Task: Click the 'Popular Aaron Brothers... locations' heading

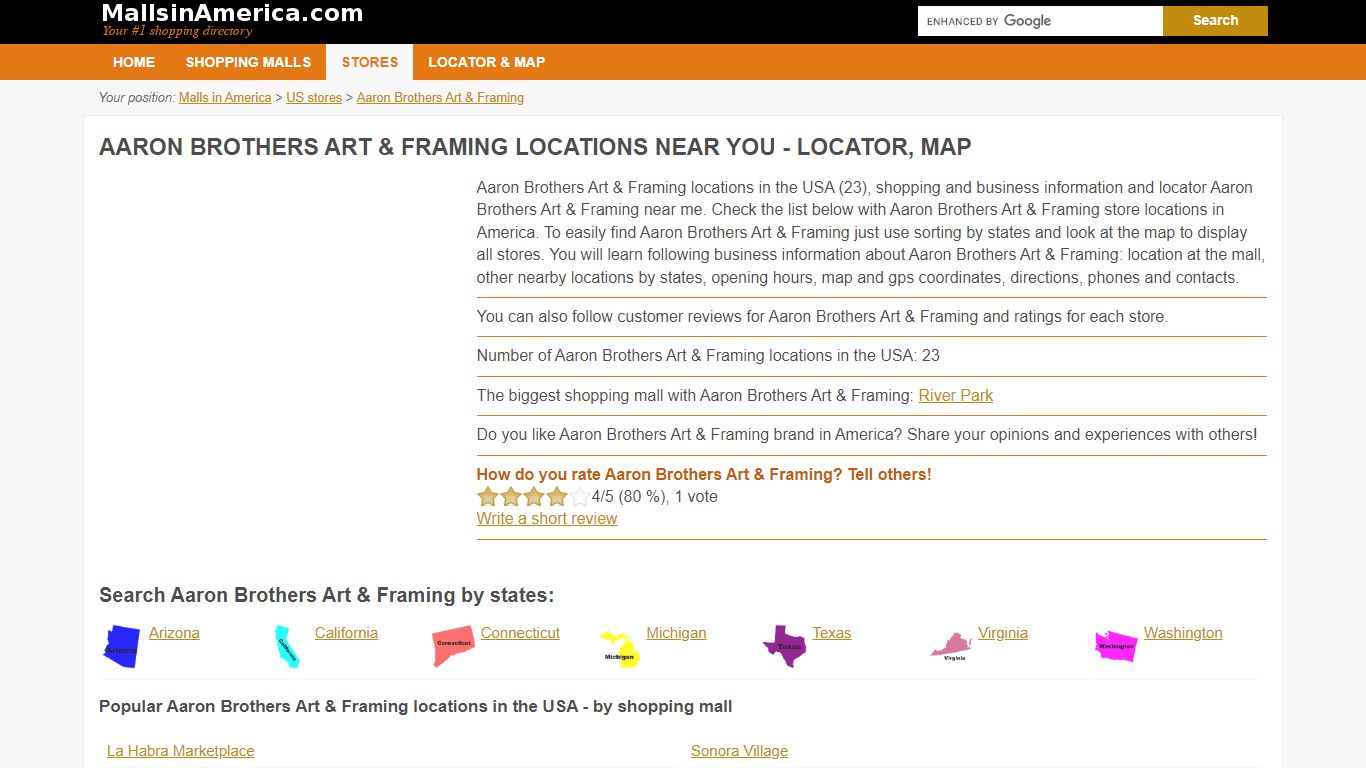Action: pyautogui.click(x=416, y=706)
